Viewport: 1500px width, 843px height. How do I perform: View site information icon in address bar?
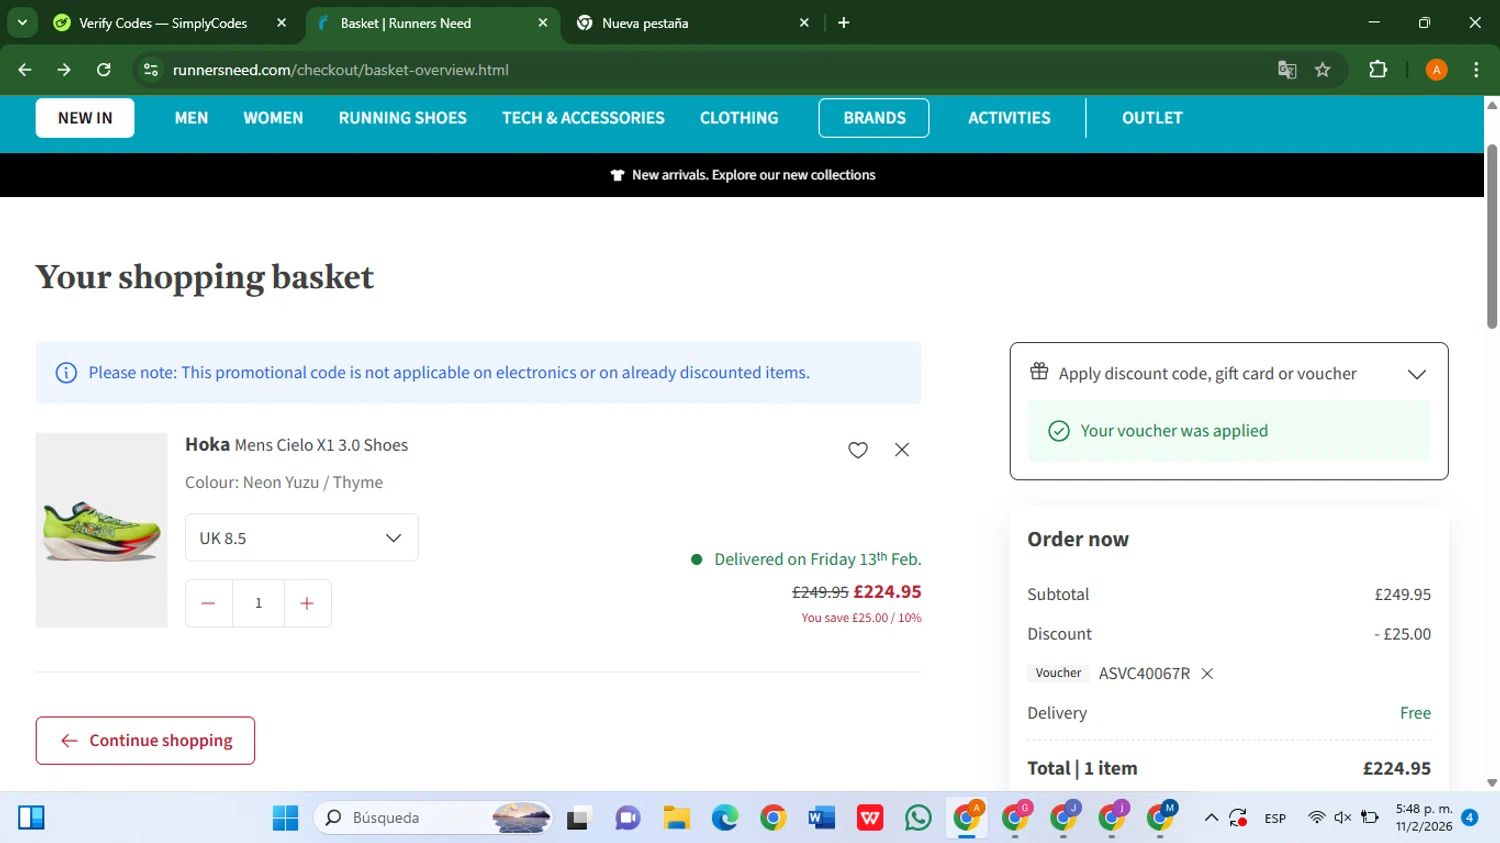[x=151, y=70]
